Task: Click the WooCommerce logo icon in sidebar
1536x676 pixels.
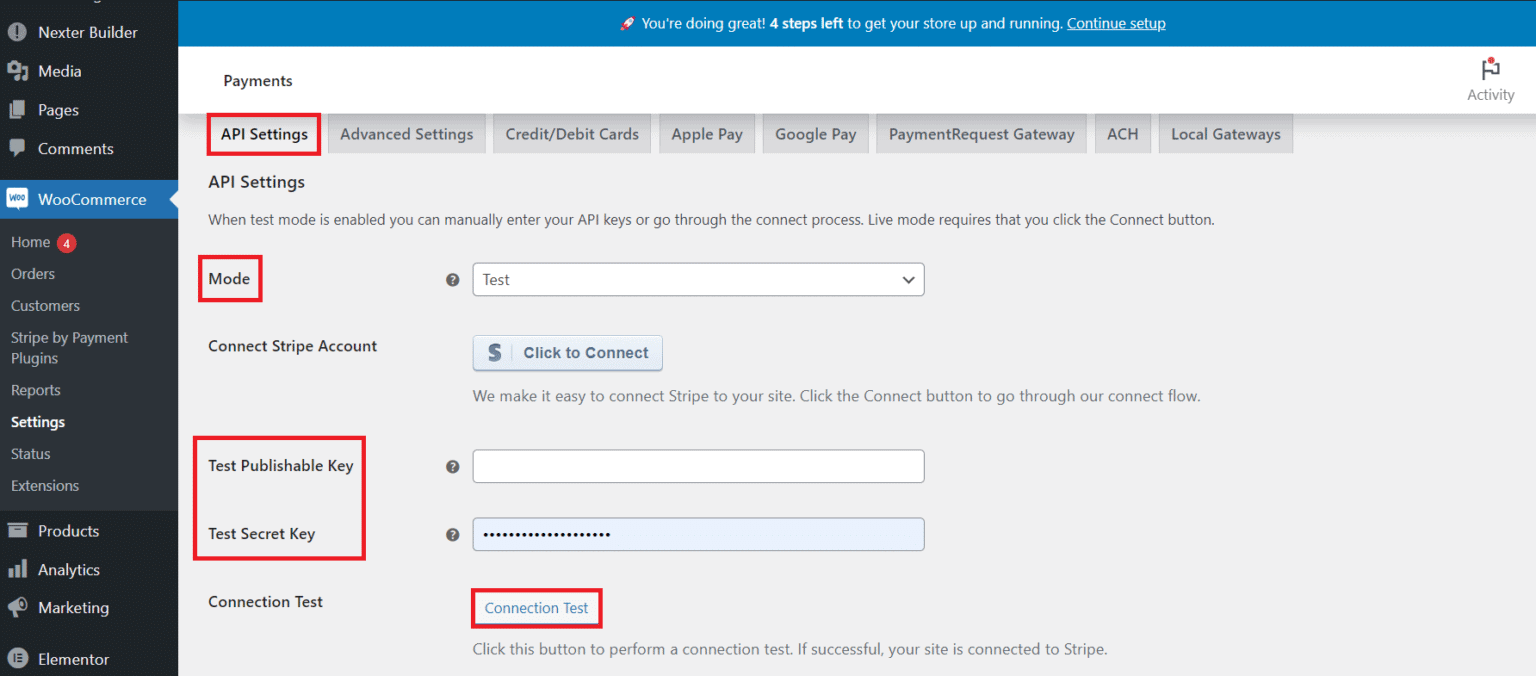Action: (x=17, y=199)
